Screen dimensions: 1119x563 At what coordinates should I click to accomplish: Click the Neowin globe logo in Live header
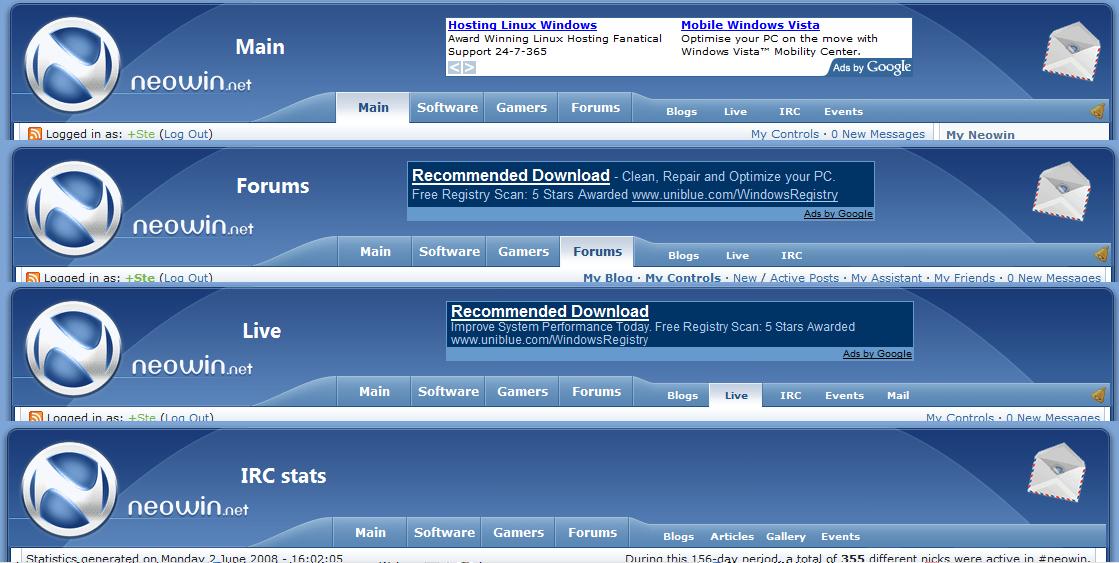74,348
